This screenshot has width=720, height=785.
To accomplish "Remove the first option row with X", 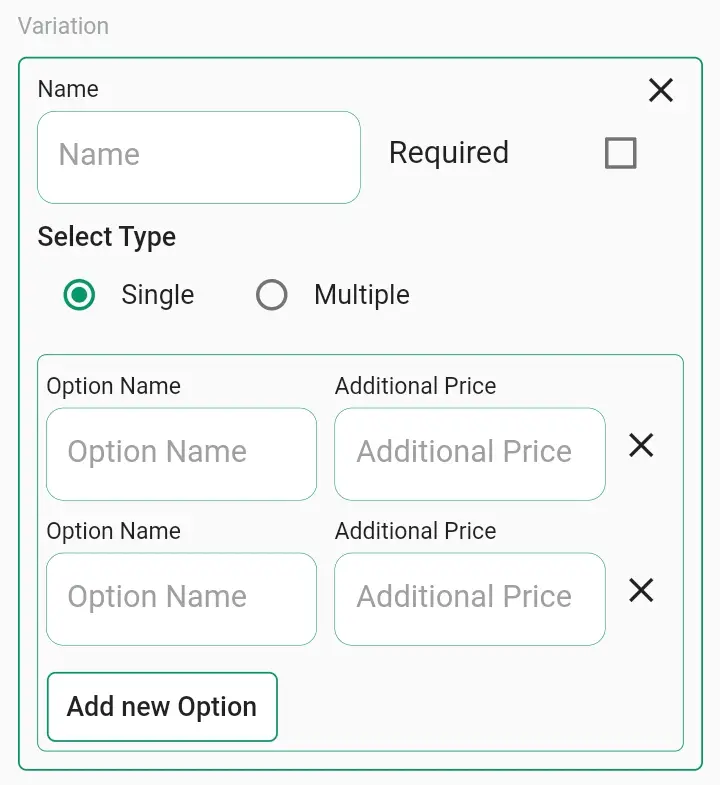I will (x=641, y=445).
